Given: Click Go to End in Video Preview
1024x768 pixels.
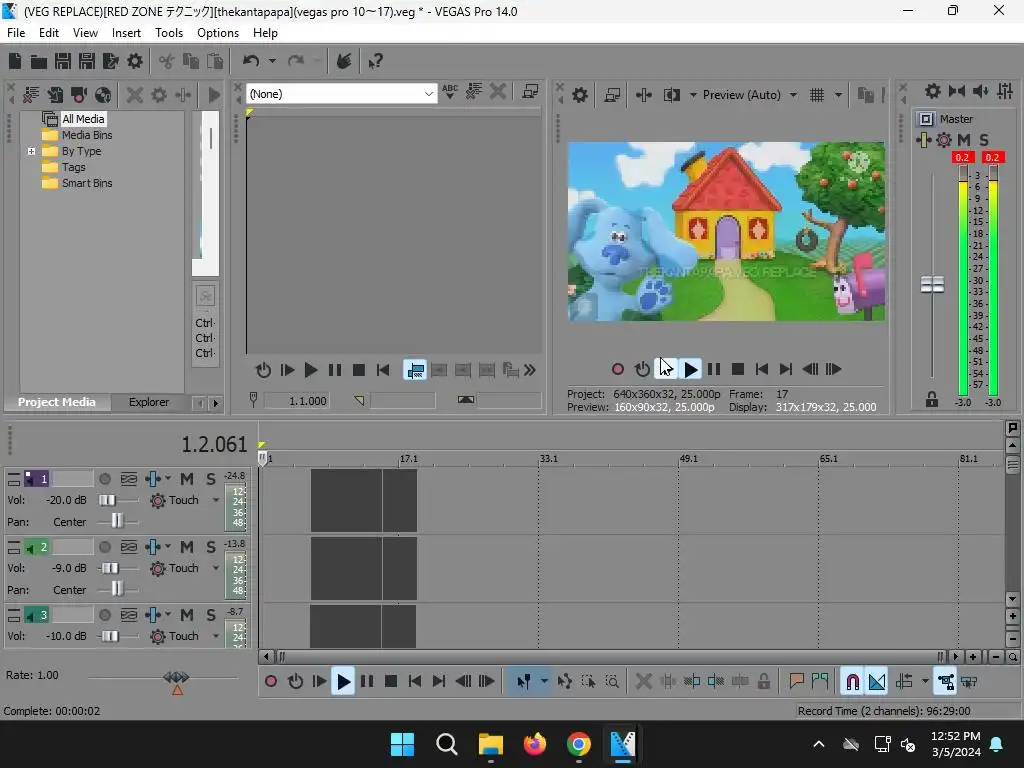Looking at the screenshot, I should click(x=786, y=370).
